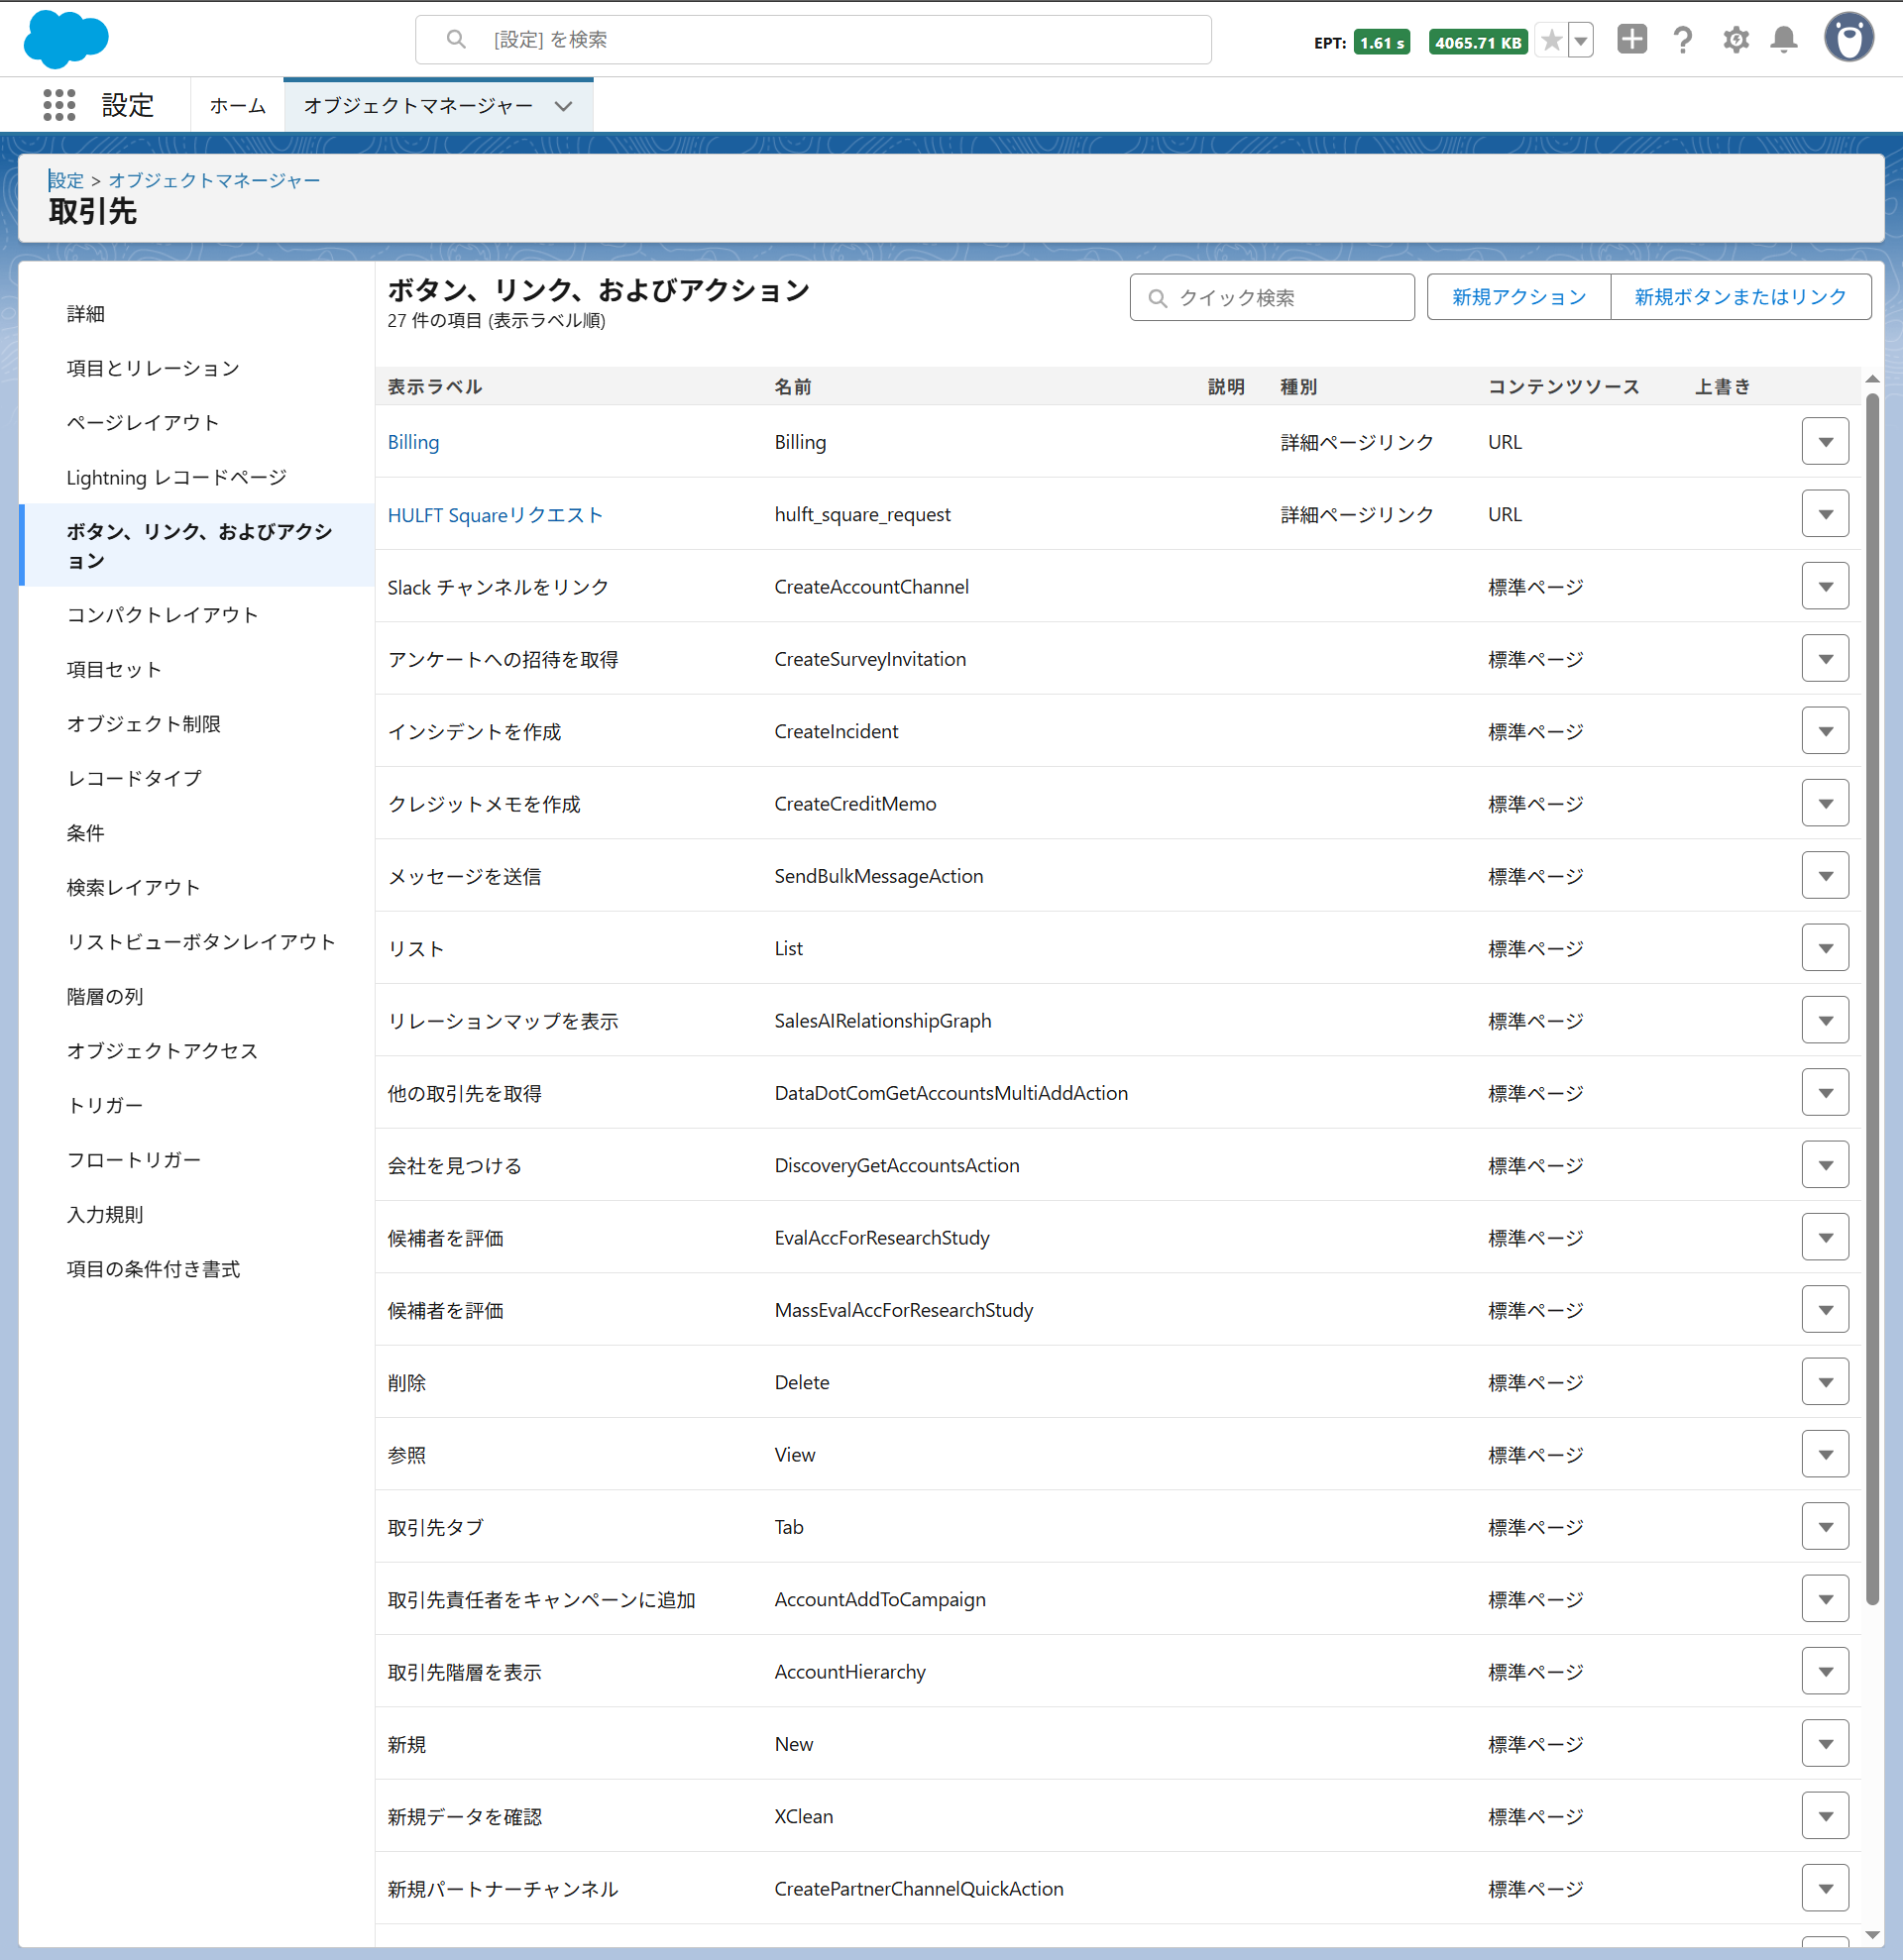Click the list's vertical scrollbar
1903x1960 pixels.
coord(1872,1000)
